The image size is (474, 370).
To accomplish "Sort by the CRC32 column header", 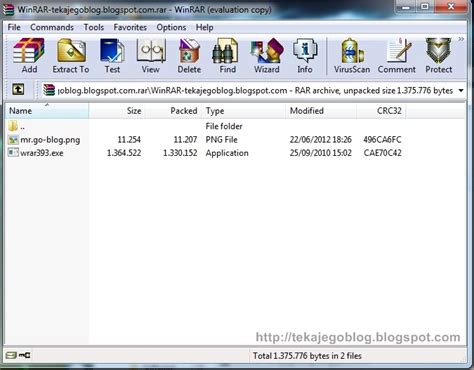I will point(381,111).
